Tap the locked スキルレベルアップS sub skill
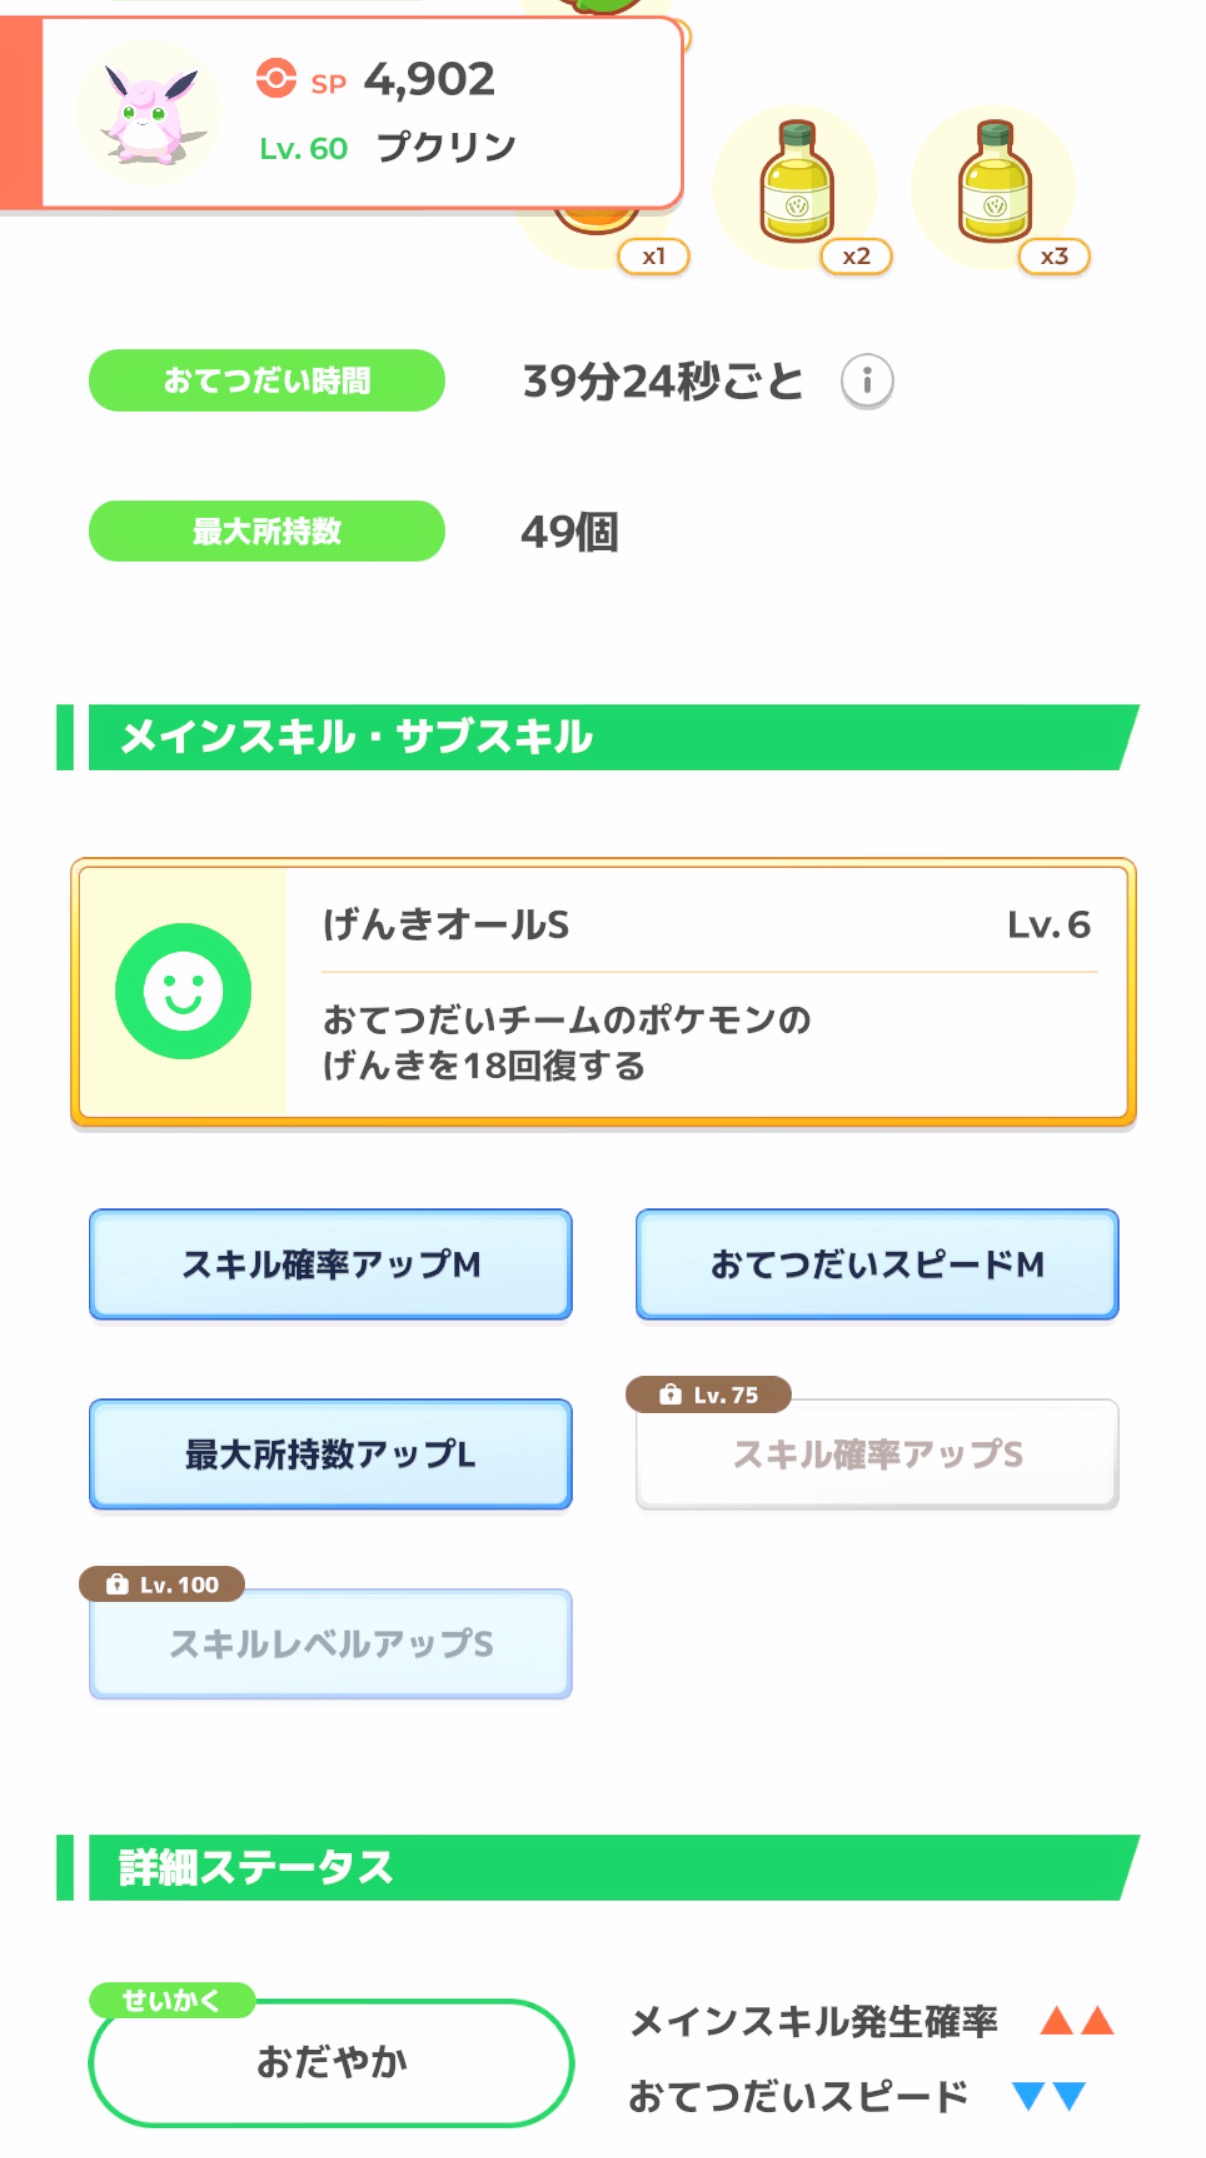 (330, 1645)
